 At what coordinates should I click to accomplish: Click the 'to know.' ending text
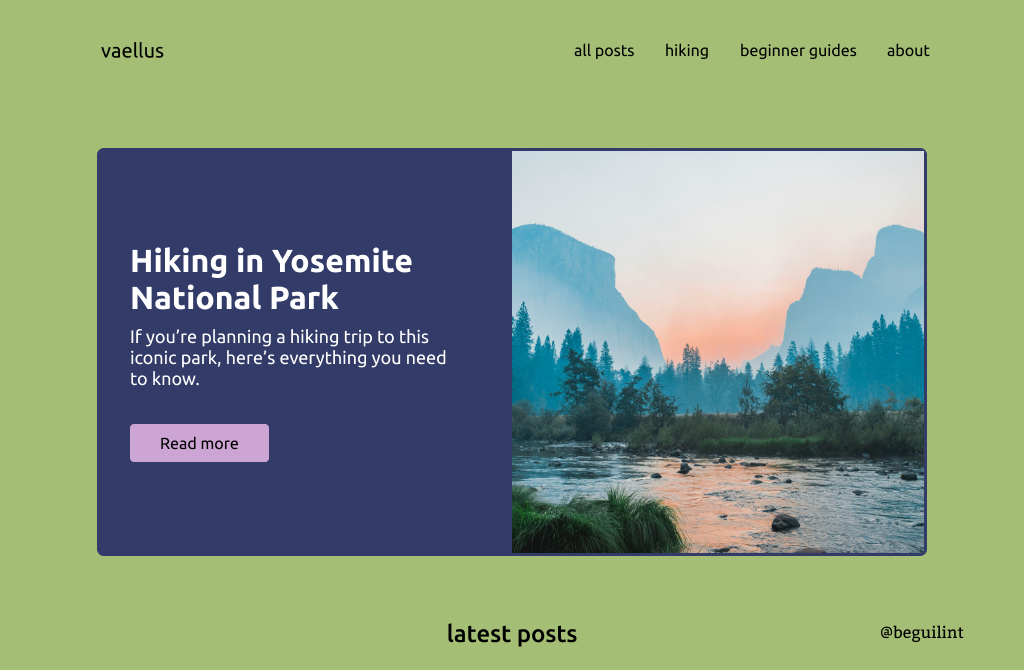click(165, 379)
